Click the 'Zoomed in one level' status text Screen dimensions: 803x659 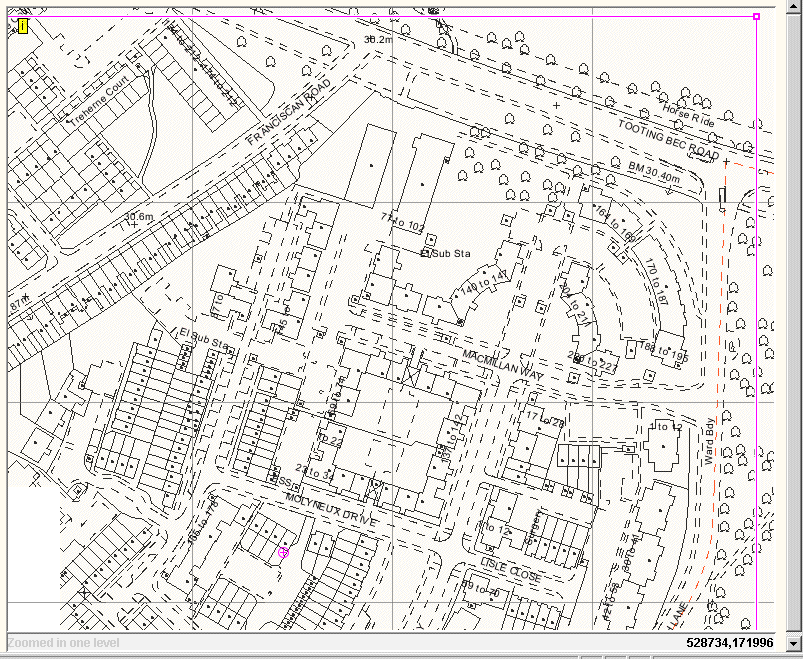[64, 643]
